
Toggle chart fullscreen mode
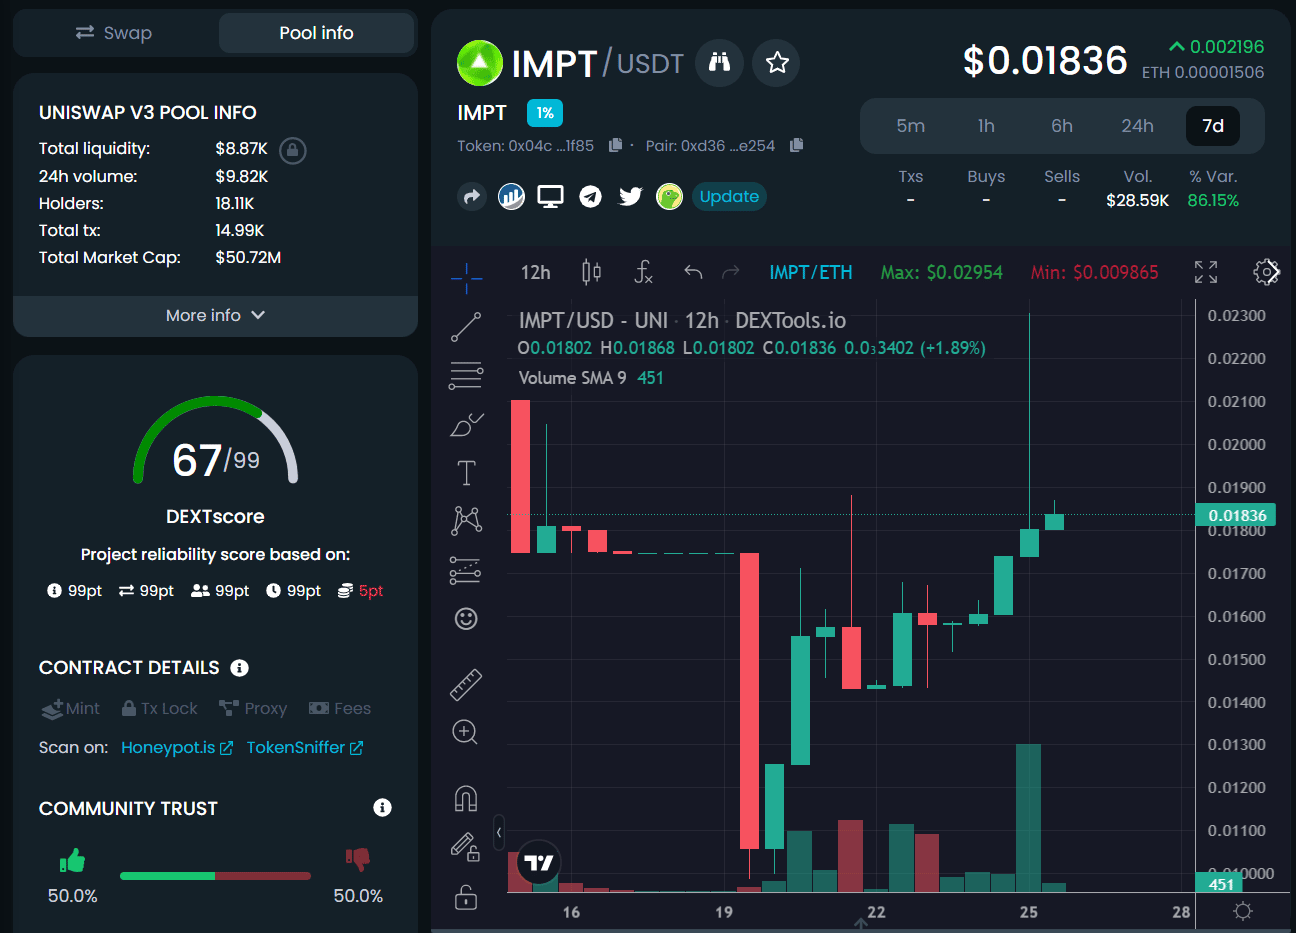click(1206, 272)
